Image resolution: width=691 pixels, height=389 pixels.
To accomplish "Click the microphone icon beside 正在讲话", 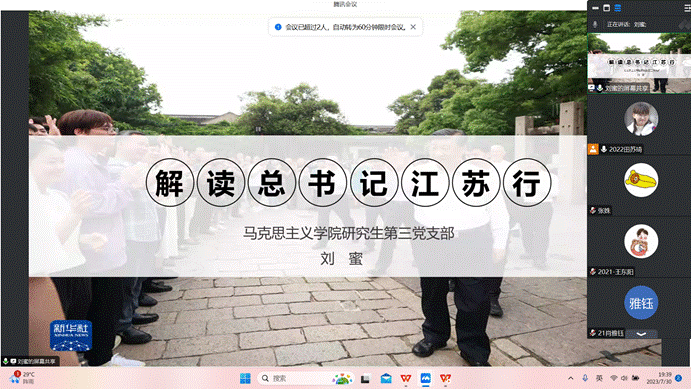I will 595,24.
